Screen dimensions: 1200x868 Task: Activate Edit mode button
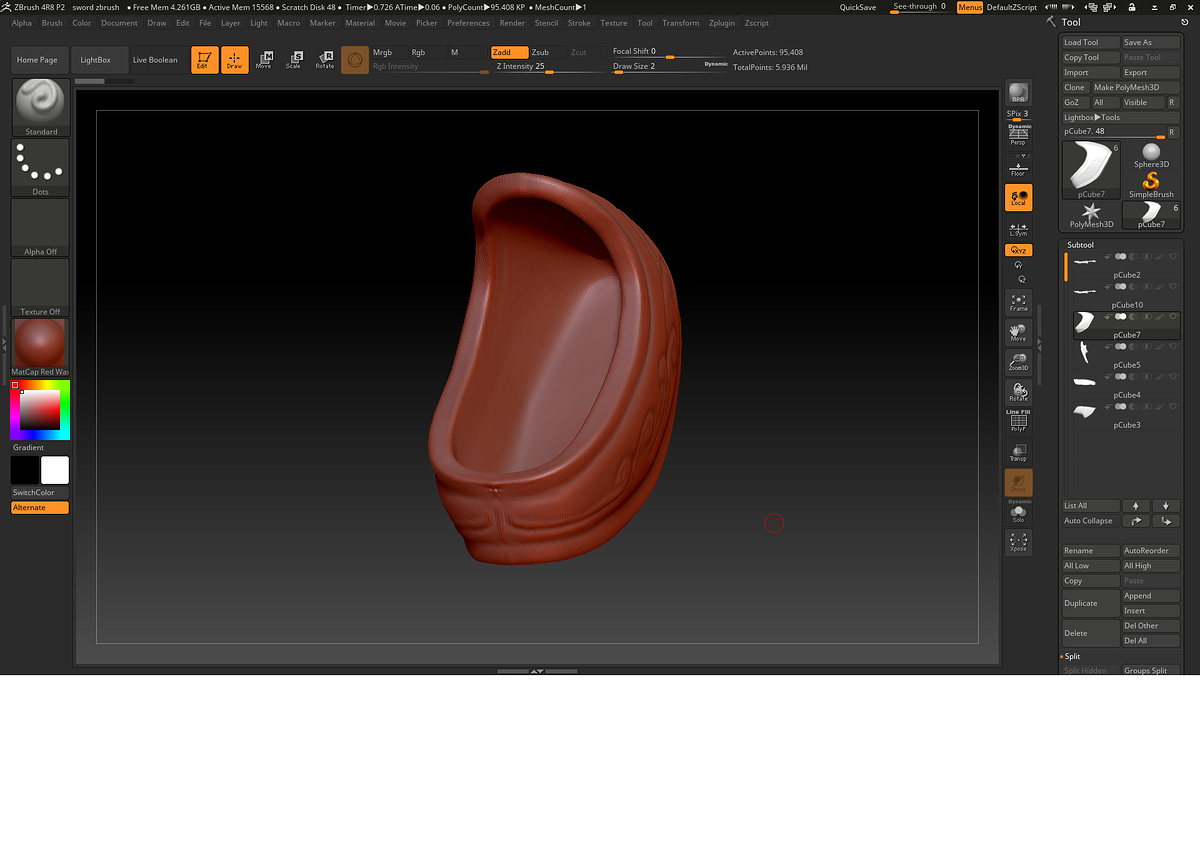pos(204,60)
